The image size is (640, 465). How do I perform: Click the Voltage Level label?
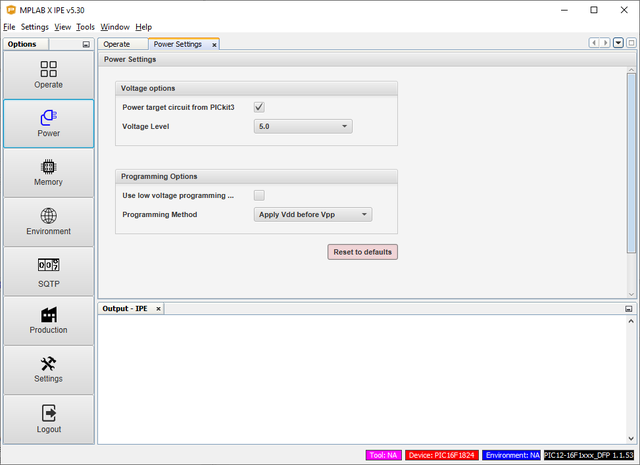146,127
